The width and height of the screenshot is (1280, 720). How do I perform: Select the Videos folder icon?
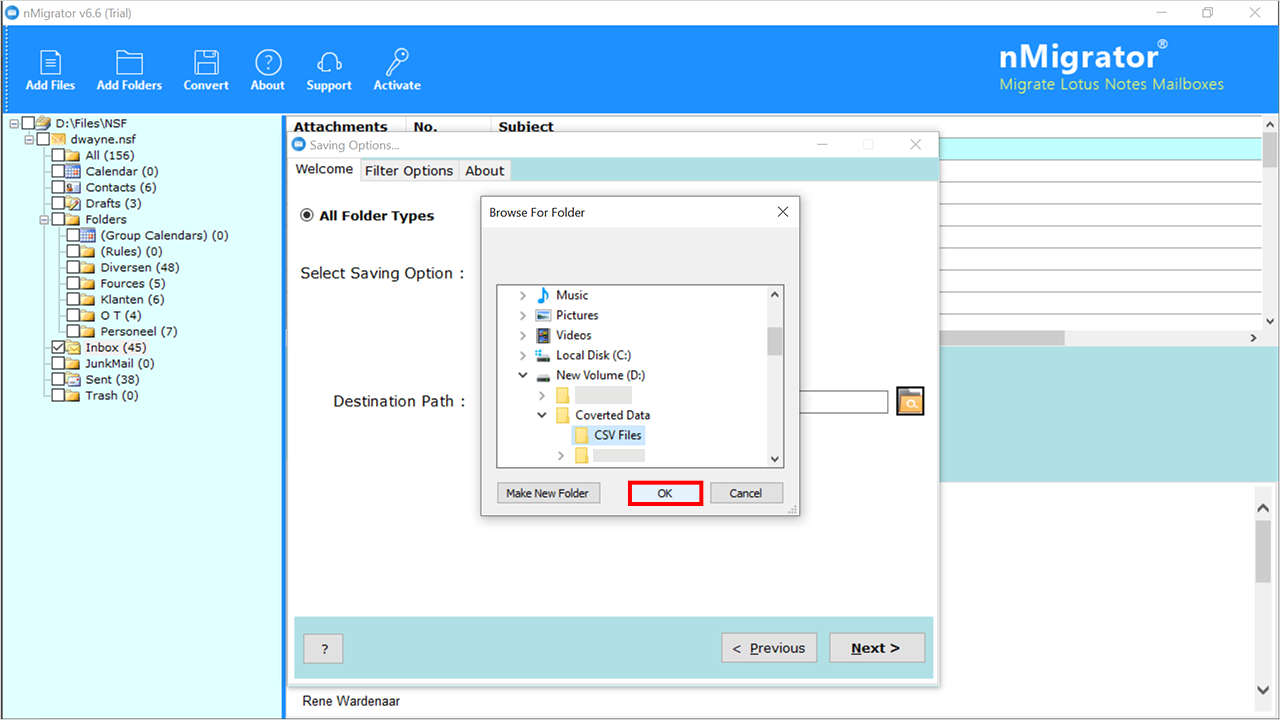coord(543,335)
